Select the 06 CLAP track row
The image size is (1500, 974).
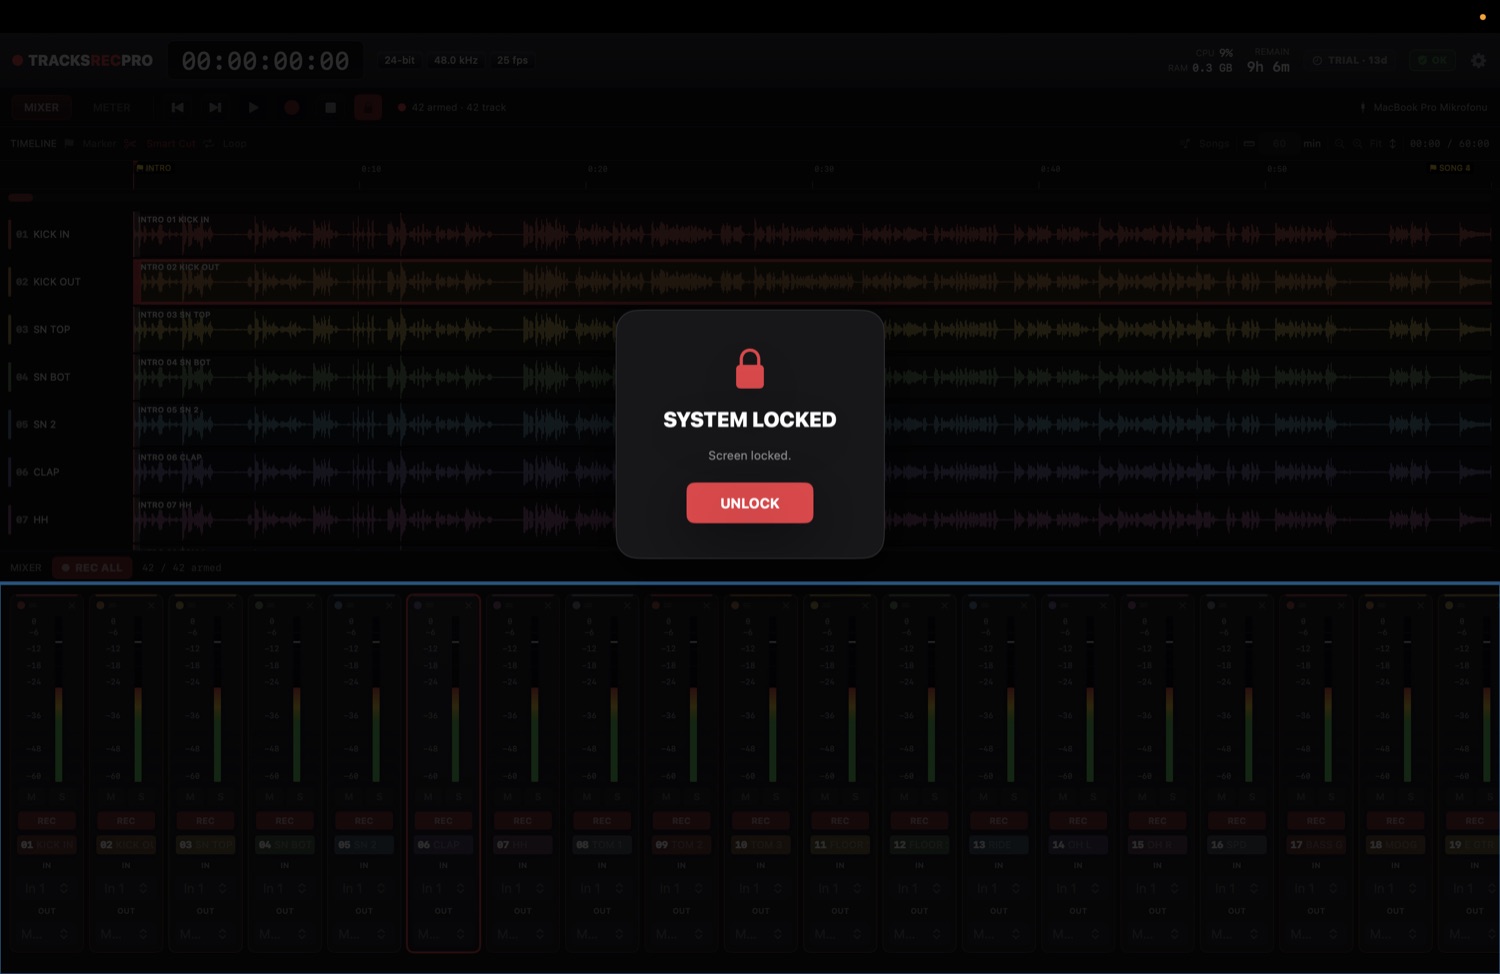[x=68, y=472]
